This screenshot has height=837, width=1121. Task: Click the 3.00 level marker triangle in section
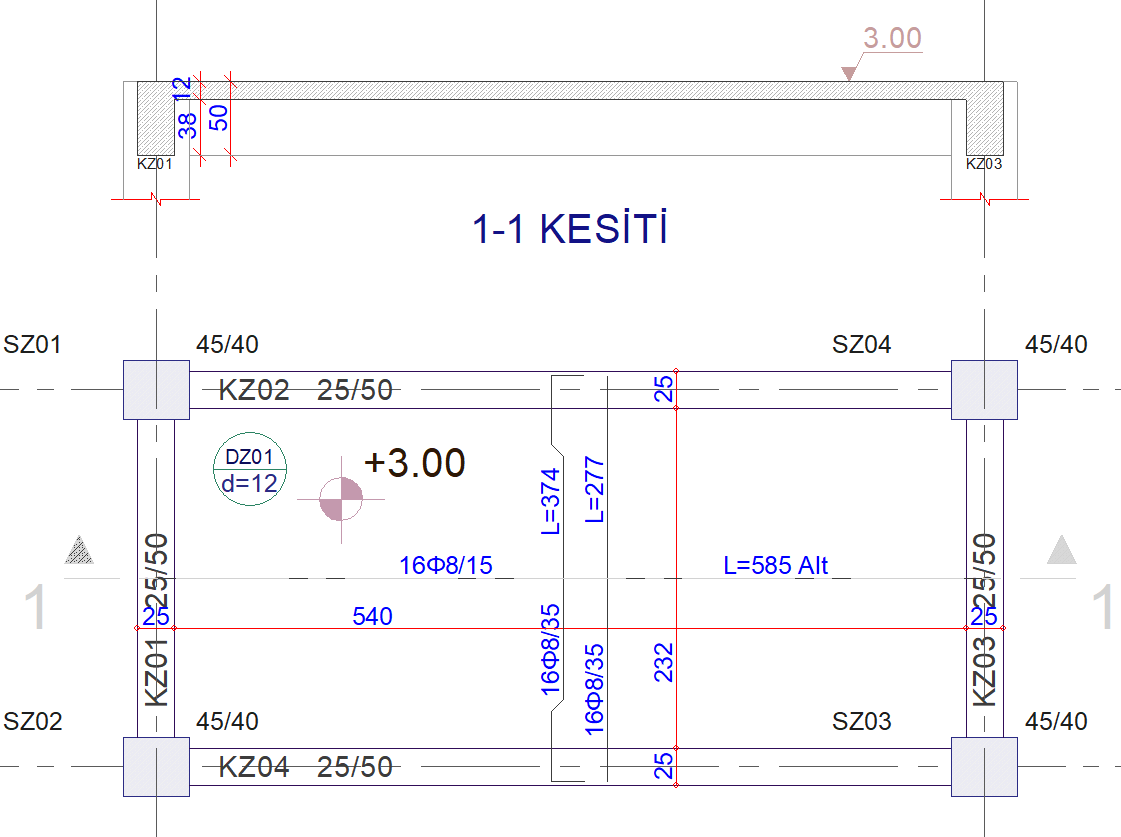(850, 73)
